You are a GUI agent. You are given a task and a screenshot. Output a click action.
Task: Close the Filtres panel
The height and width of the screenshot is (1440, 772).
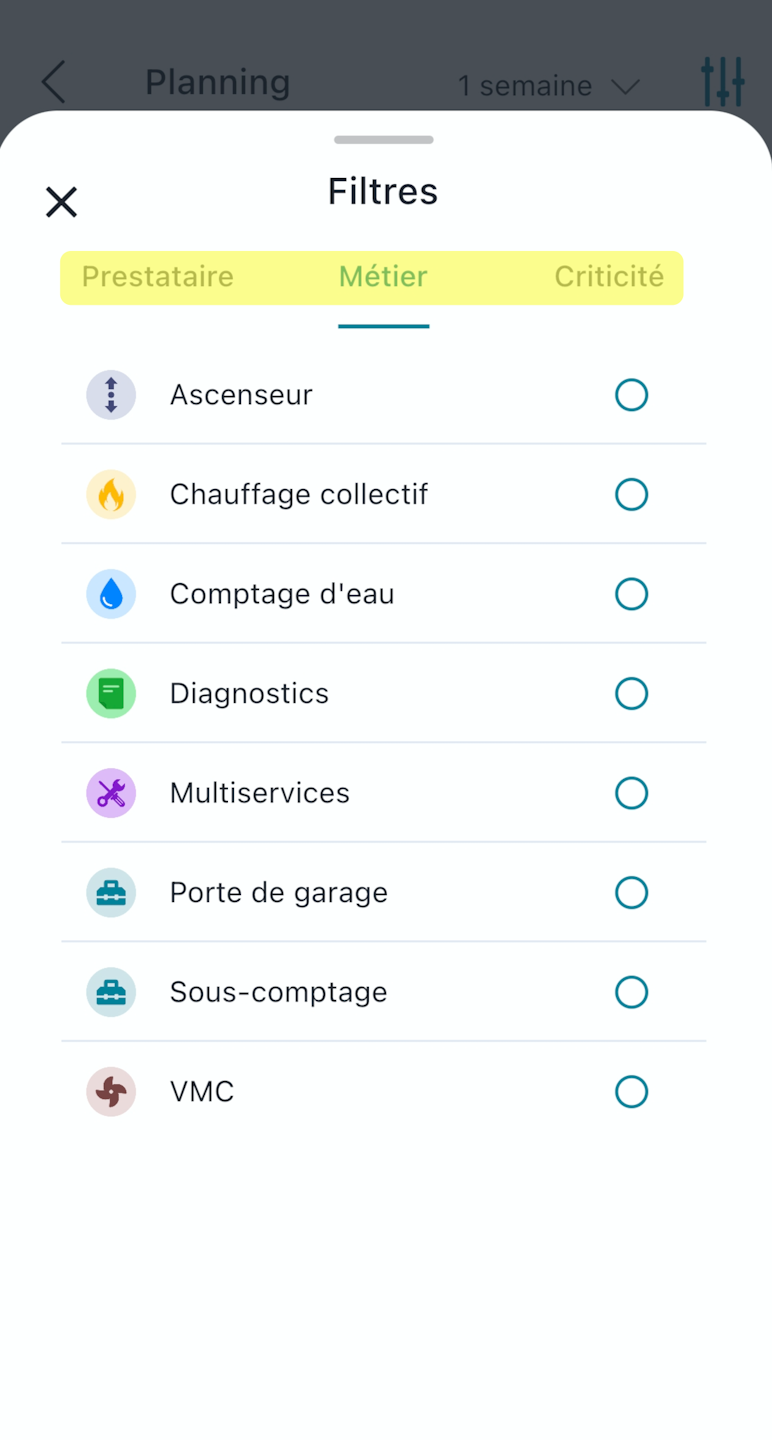61,202
